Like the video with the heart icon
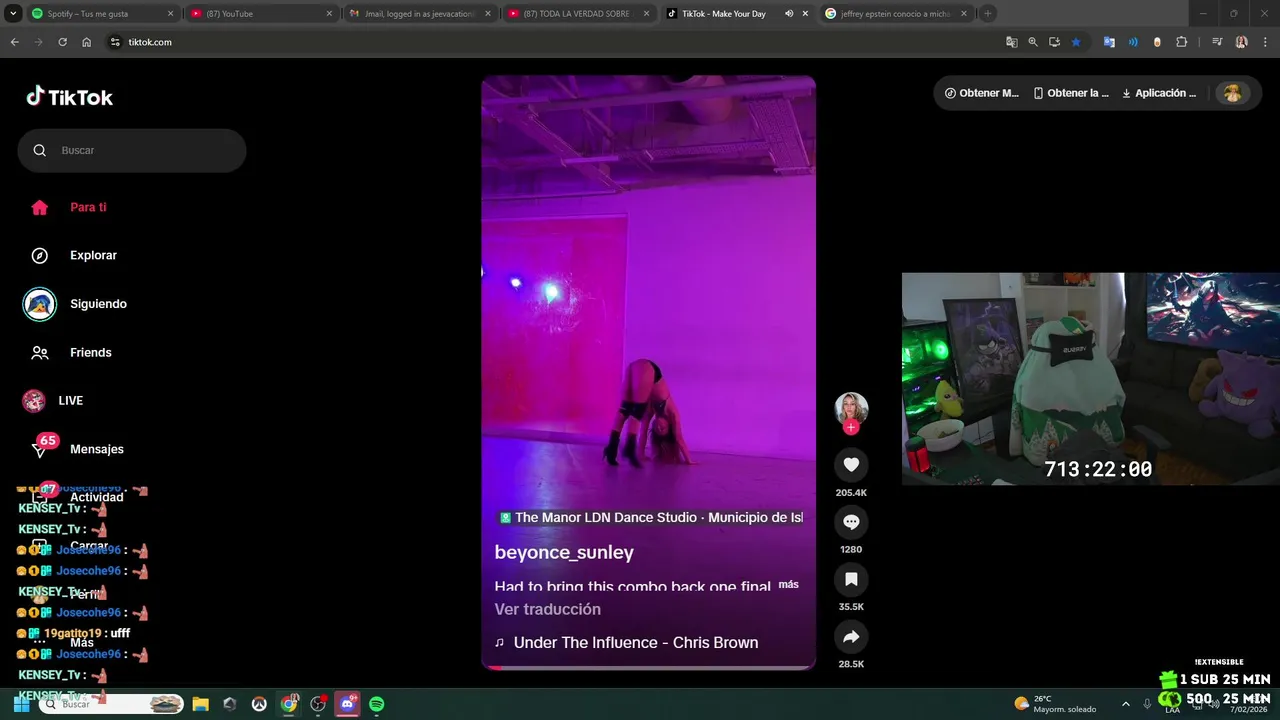The width and height of the screenshot is (1280, 720). (x=851, y=464)
